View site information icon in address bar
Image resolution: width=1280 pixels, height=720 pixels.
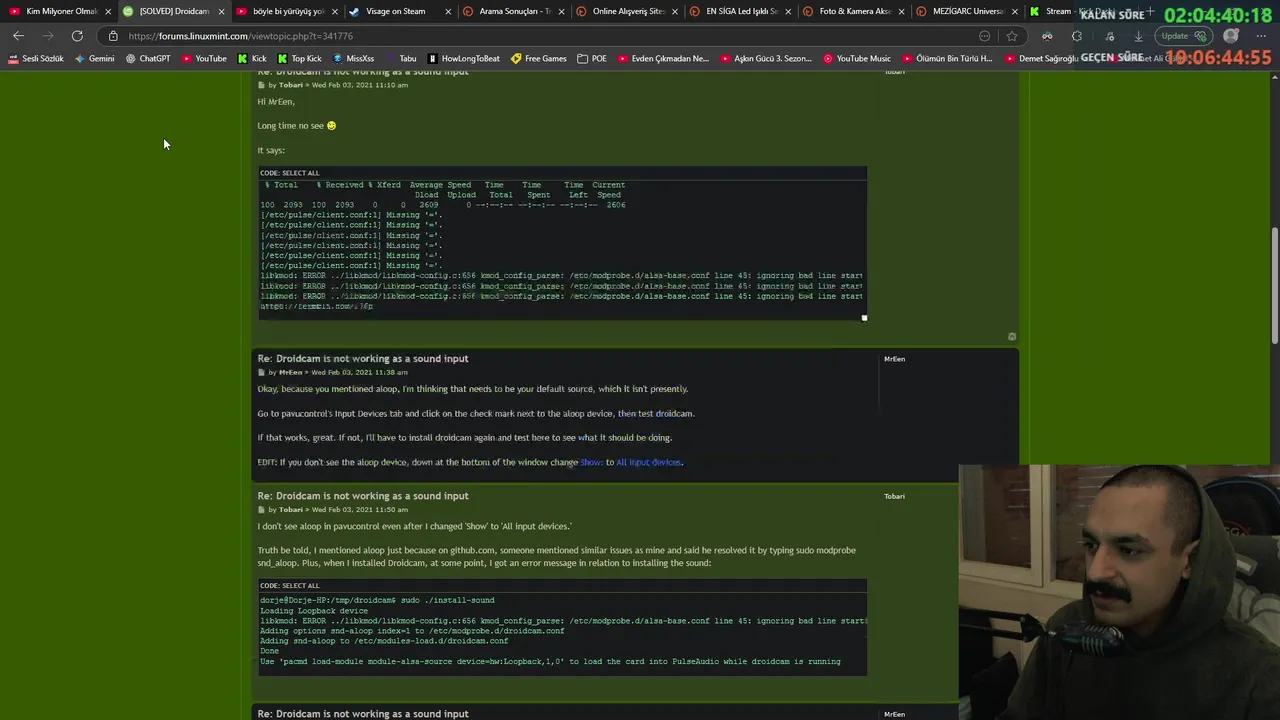tap(113, 36)
